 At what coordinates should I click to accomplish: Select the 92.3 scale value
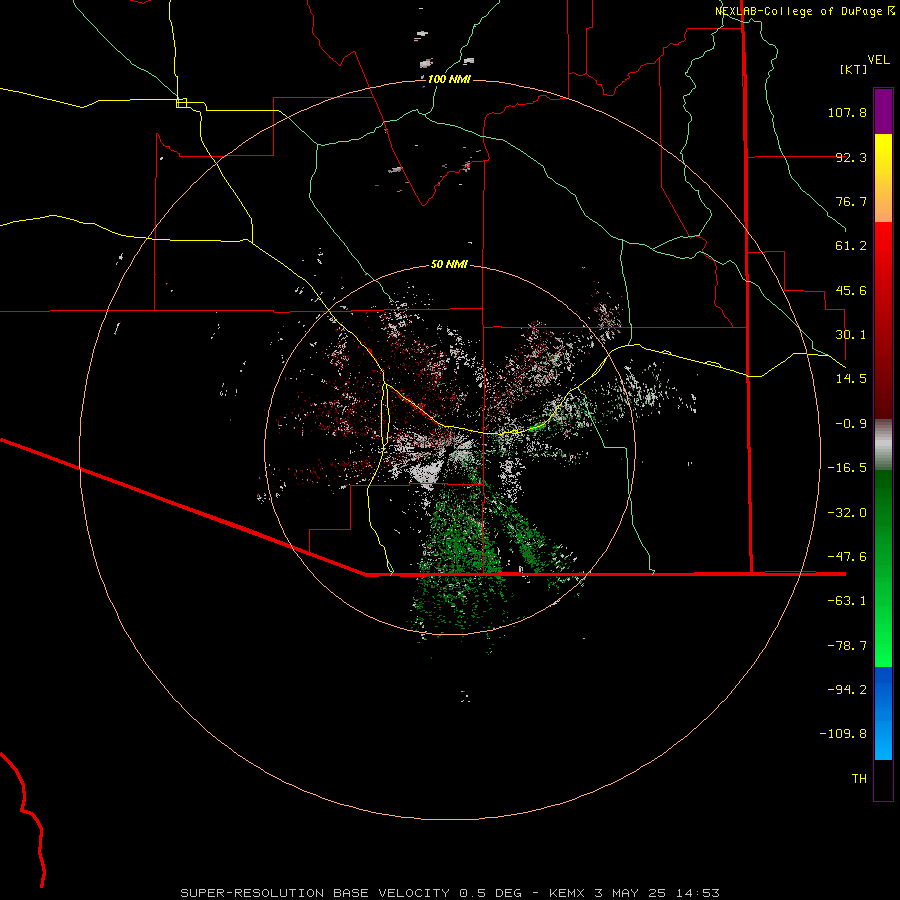851,157
